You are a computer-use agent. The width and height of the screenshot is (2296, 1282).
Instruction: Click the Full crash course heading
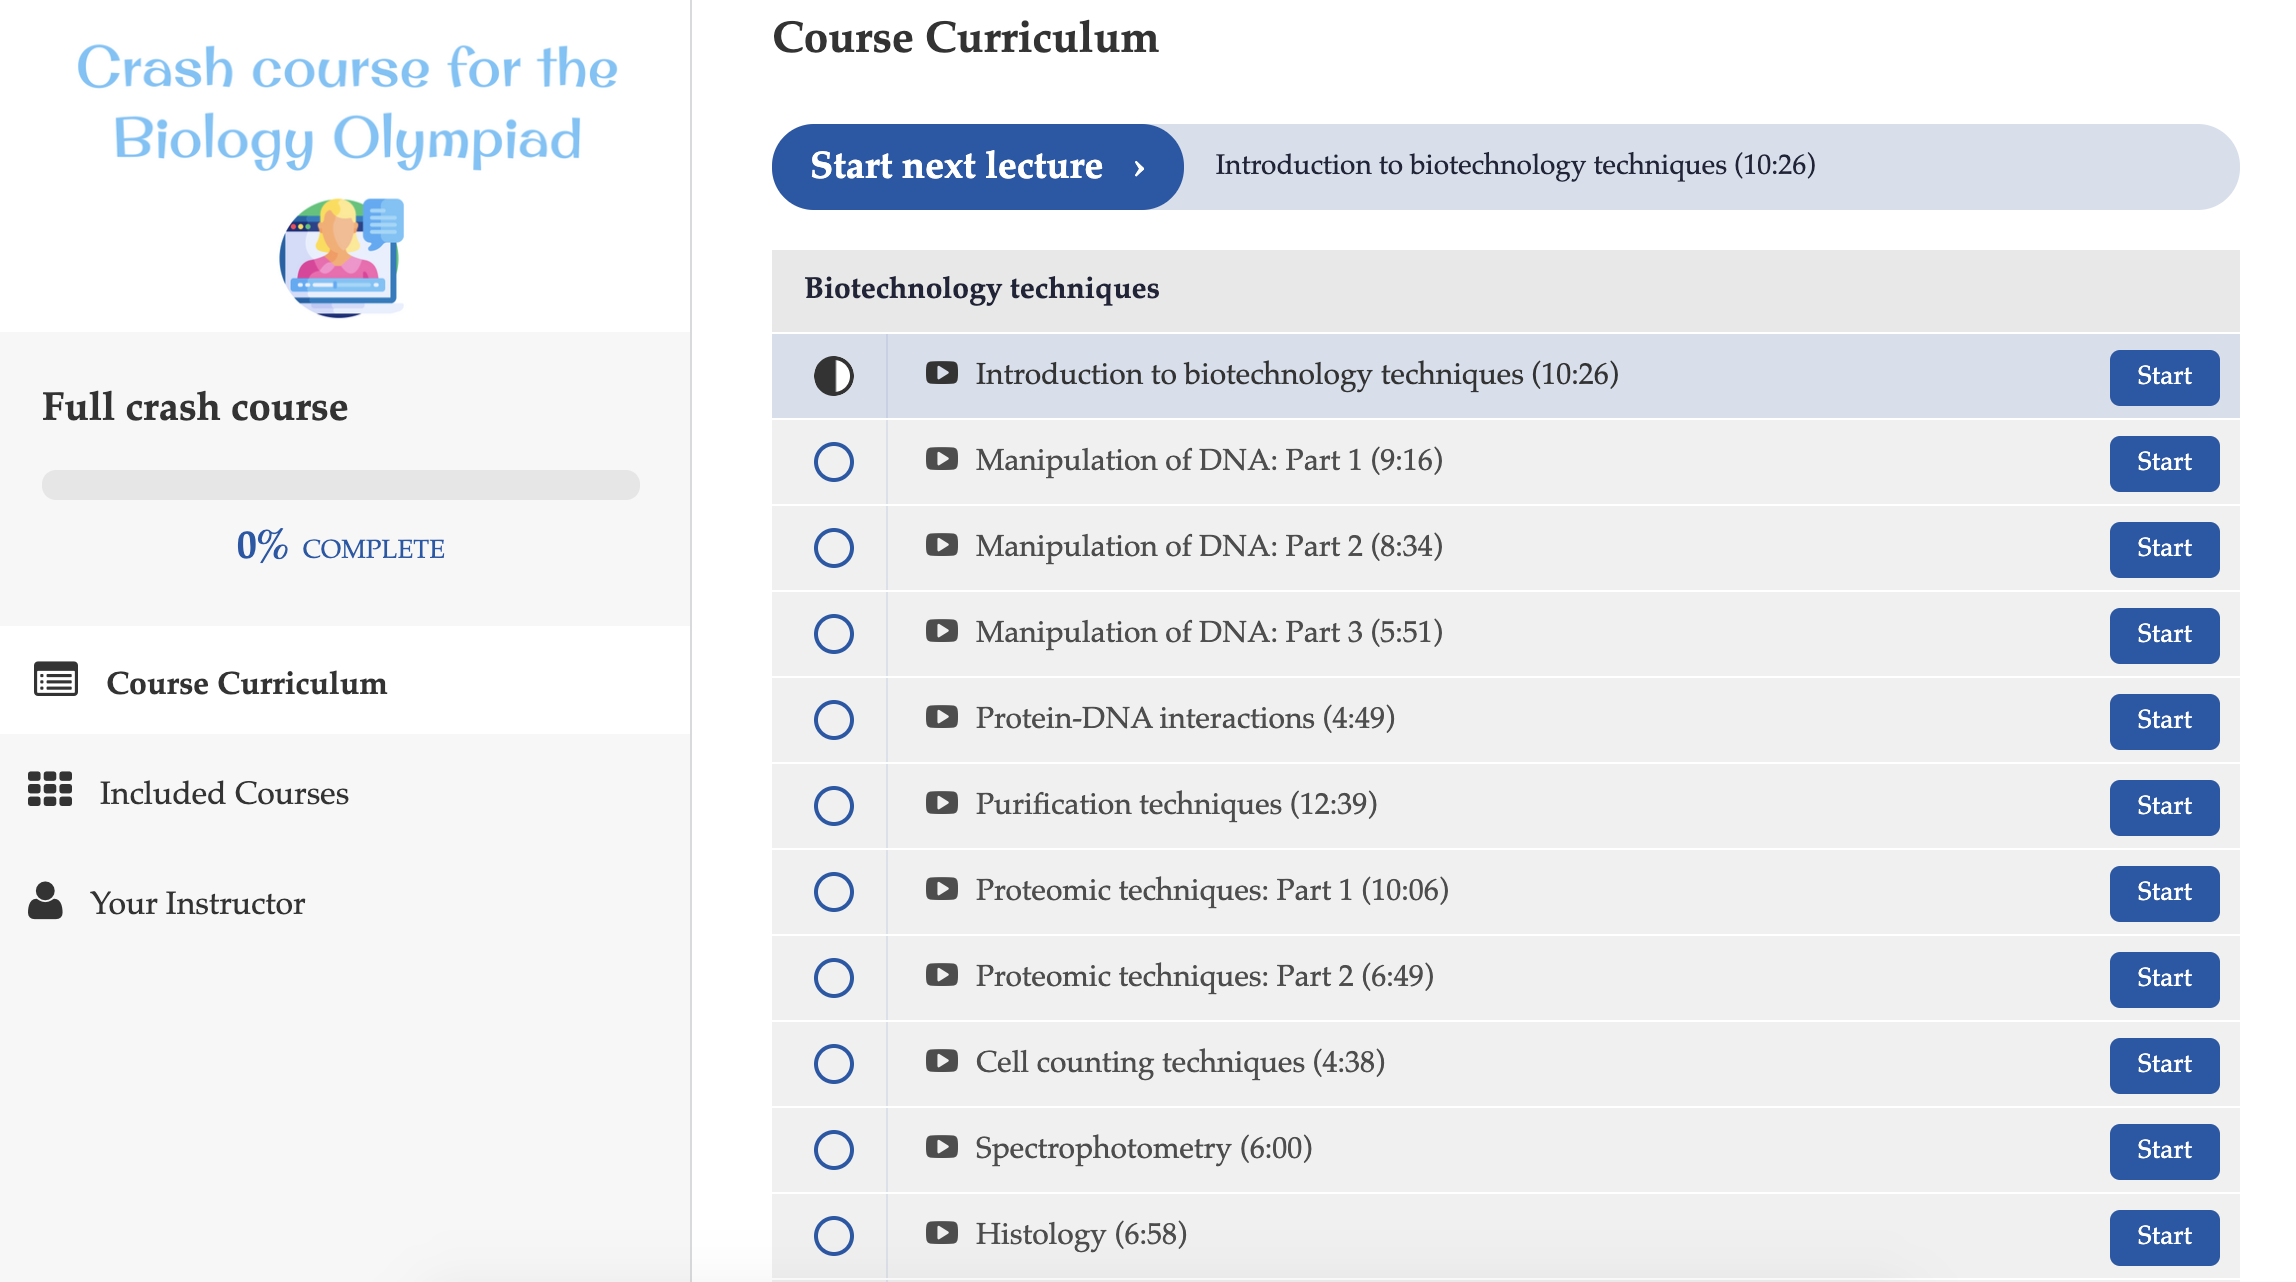click(195, 407)
